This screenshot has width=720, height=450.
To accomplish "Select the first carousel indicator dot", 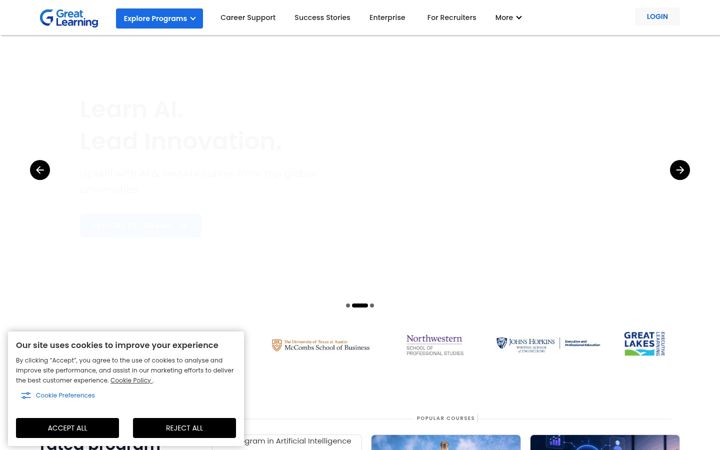I will 348,305.
